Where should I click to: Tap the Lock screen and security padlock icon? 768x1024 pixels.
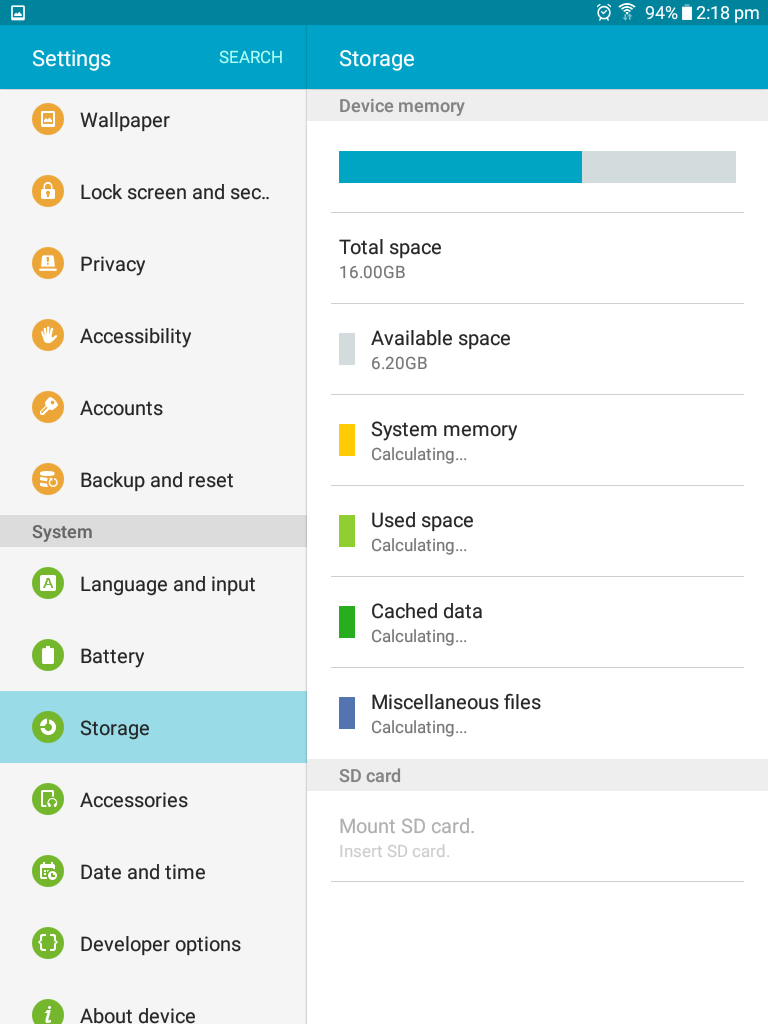[48, 191]
